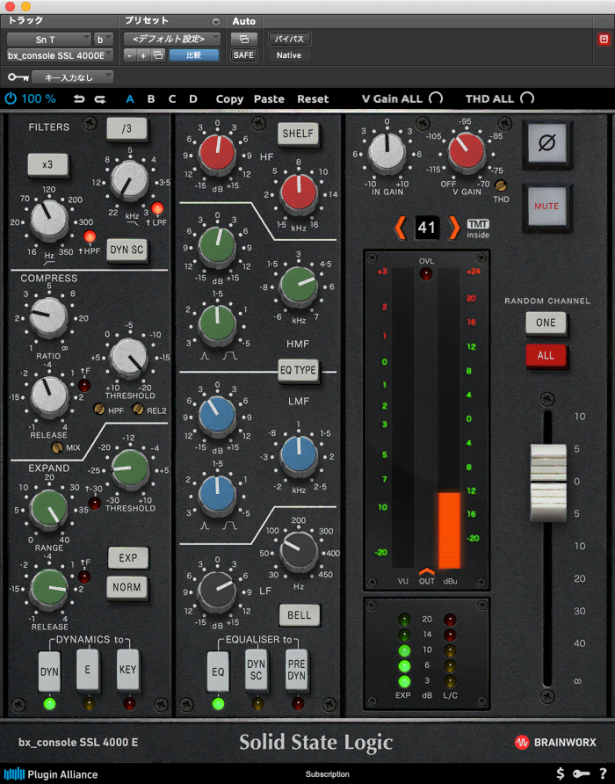Toggle the LF BELL button
The height and width of the screenshot is (784, 615).
(x=299, y=615)
